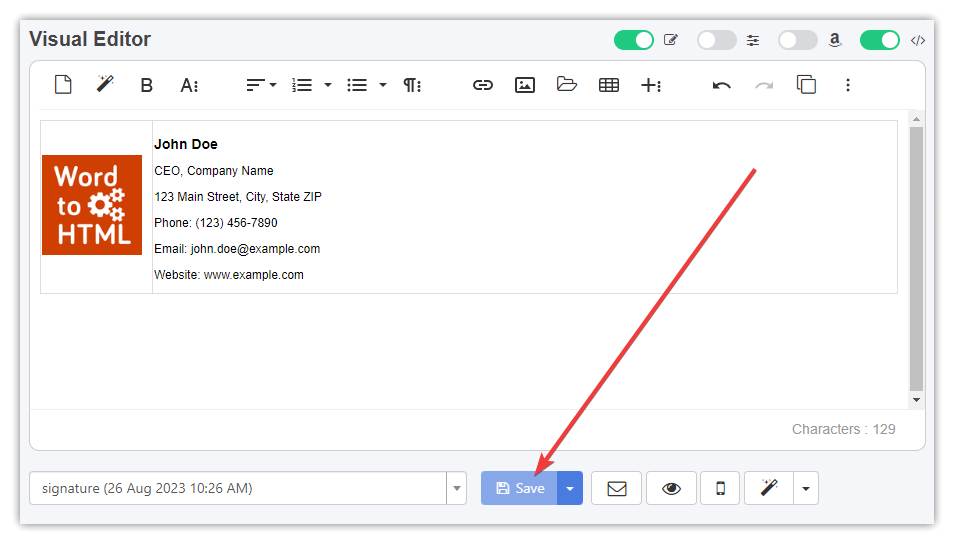This screenshot has width=954, height=544.
Task: Insert a hyperlink with link icon
Action: (x=482, y=85)
